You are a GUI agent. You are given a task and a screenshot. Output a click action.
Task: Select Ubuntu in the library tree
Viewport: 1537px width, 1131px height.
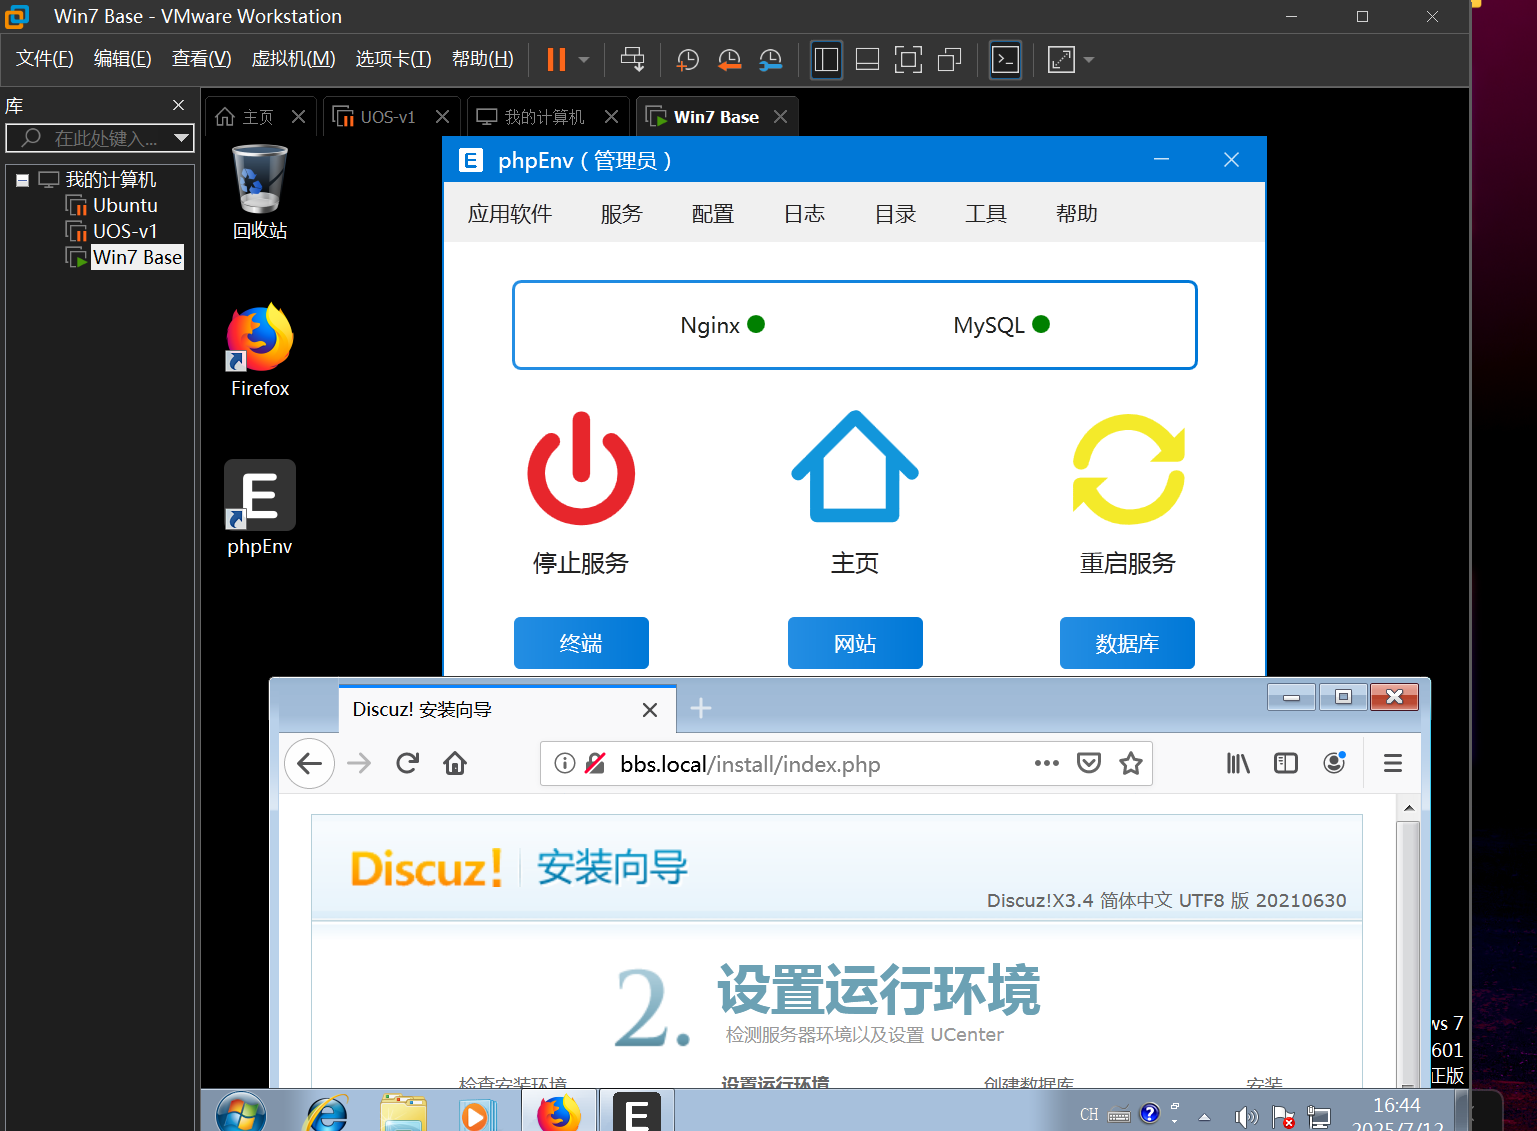[x=125, y=205]
